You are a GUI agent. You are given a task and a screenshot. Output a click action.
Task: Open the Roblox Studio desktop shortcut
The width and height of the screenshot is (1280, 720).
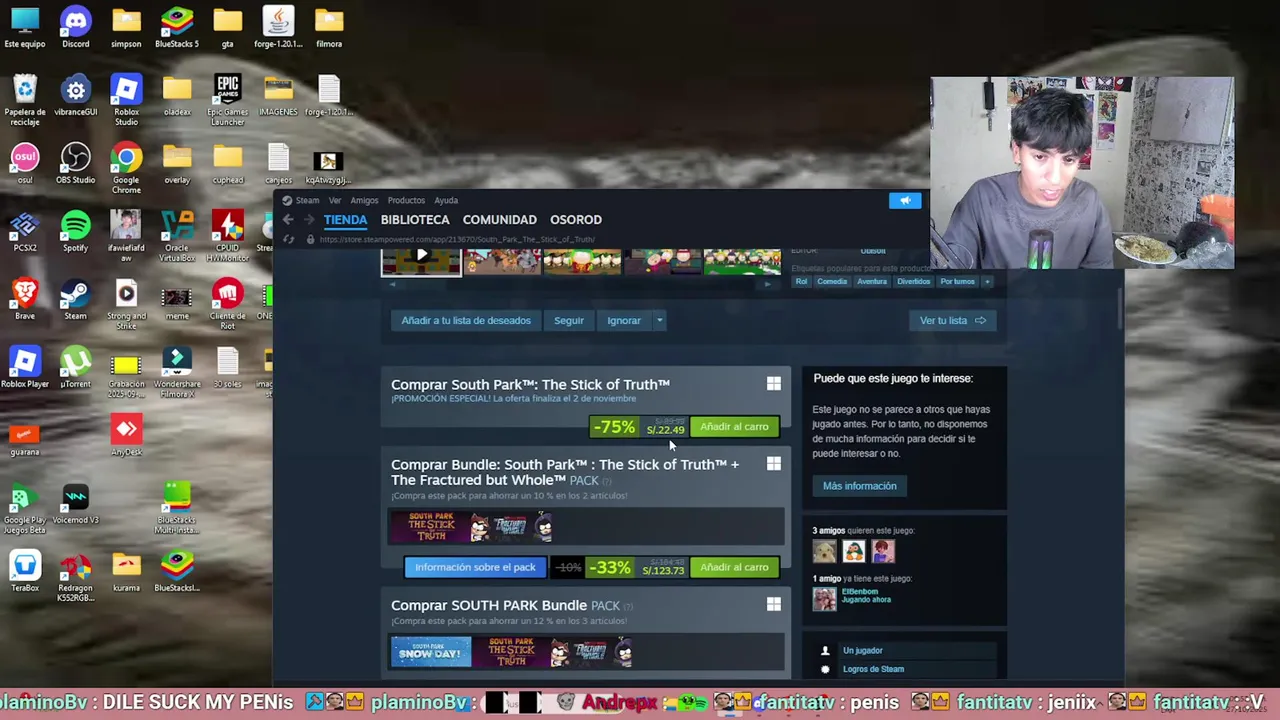126,100
